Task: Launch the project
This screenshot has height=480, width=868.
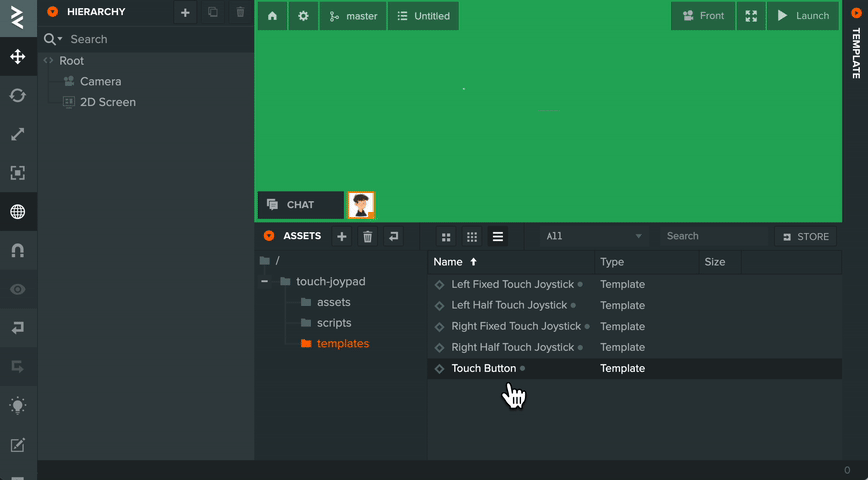Action: (803, 16)
